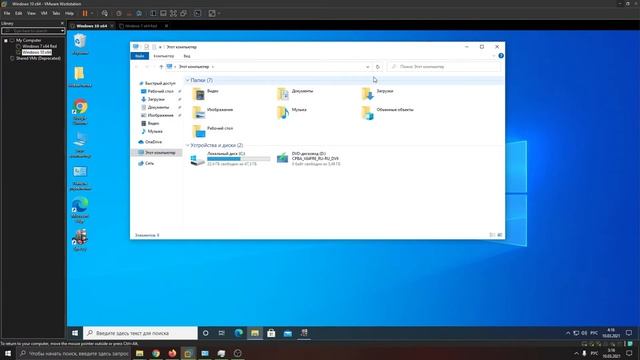This screenshot has width=640, height=360.
Task: Open the VMware Help menu
Action: pos(69,13)
